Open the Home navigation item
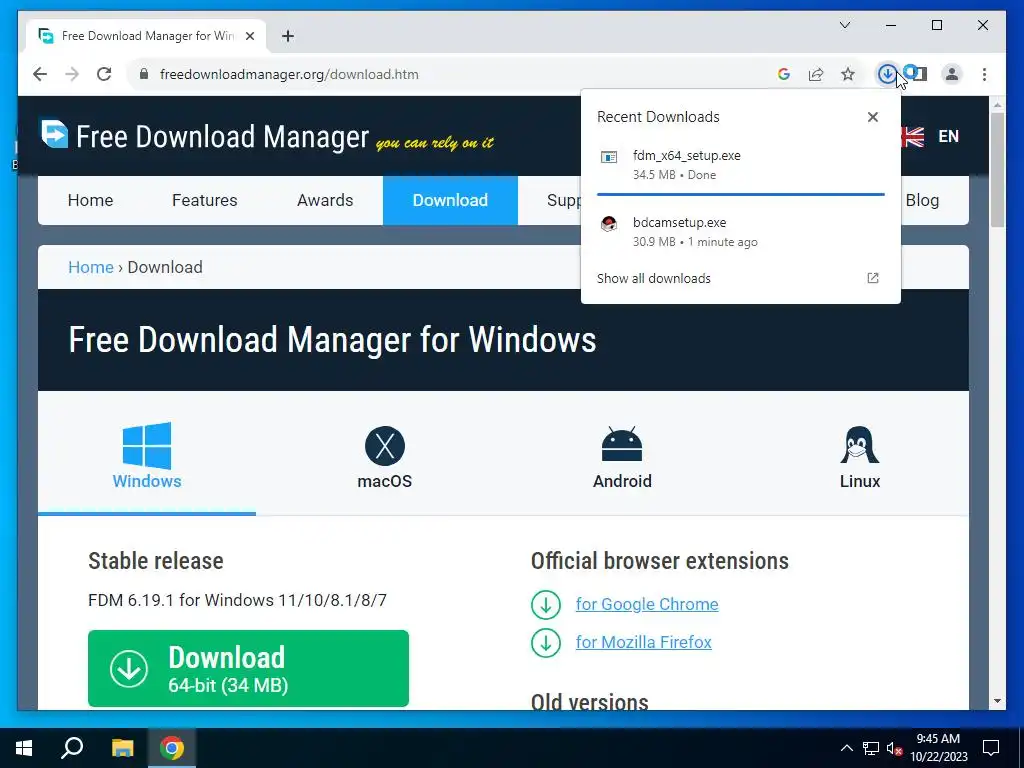This screenshot has width=1024, height=768. tap(90, 200)
